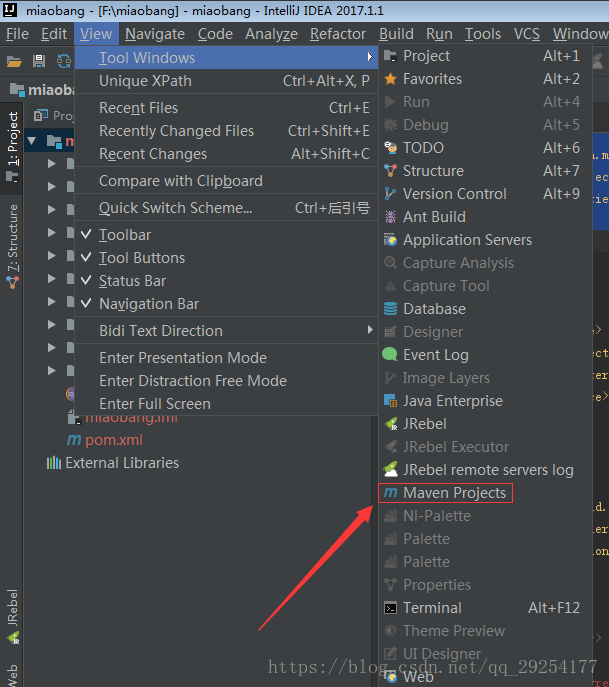Select External Libraries tree node

pos(122,463)
